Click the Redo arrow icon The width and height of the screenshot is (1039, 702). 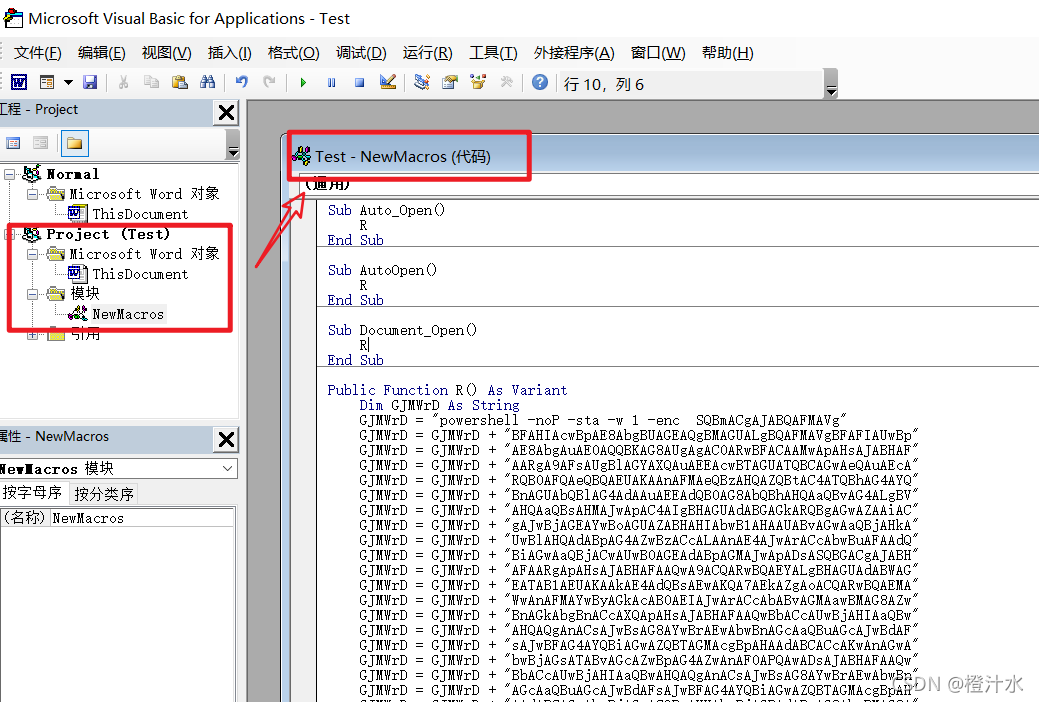(269, 82)
